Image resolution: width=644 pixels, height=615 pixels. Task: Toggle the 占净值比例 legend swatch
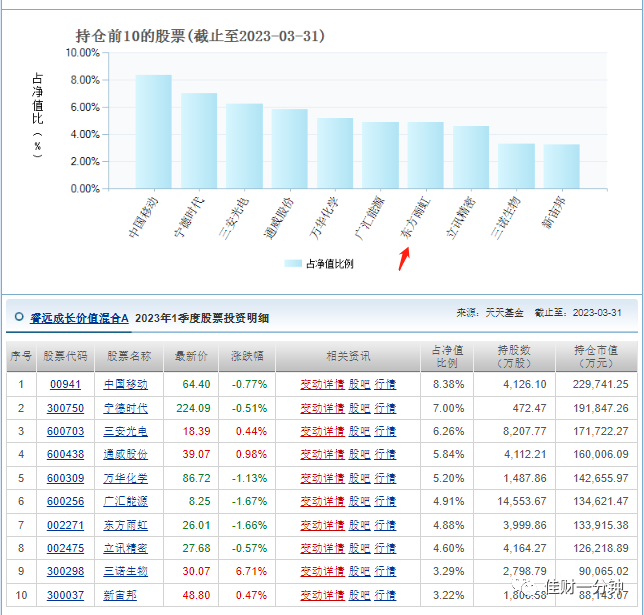click(293, 264)
